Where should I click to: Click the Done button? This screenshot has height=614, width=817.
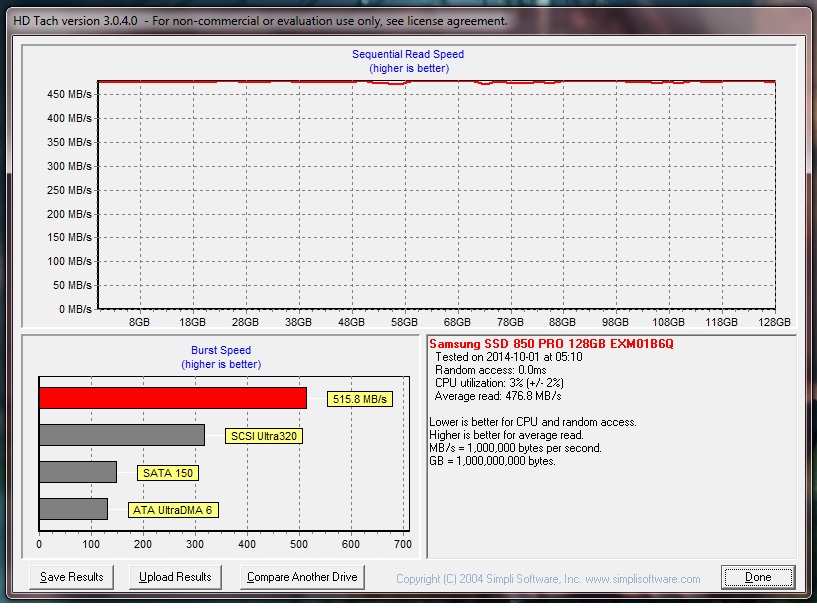758,577
